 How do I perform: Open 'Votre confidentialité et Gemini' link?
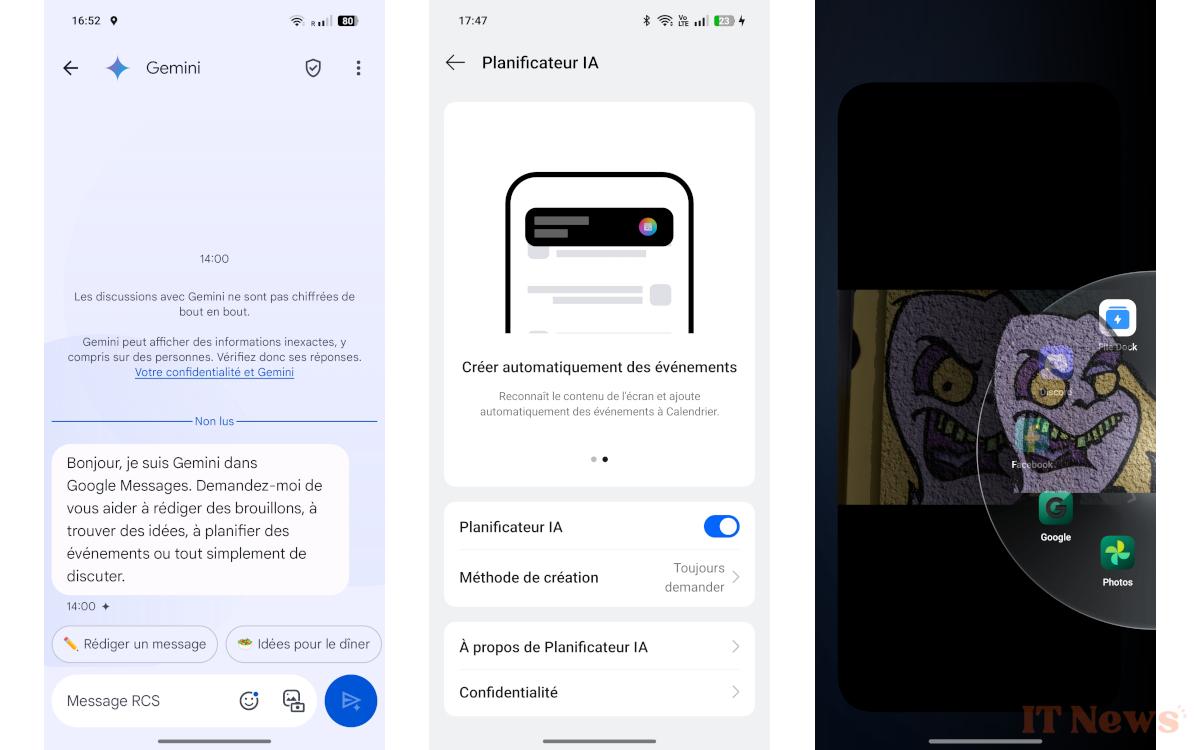point(214,372)
